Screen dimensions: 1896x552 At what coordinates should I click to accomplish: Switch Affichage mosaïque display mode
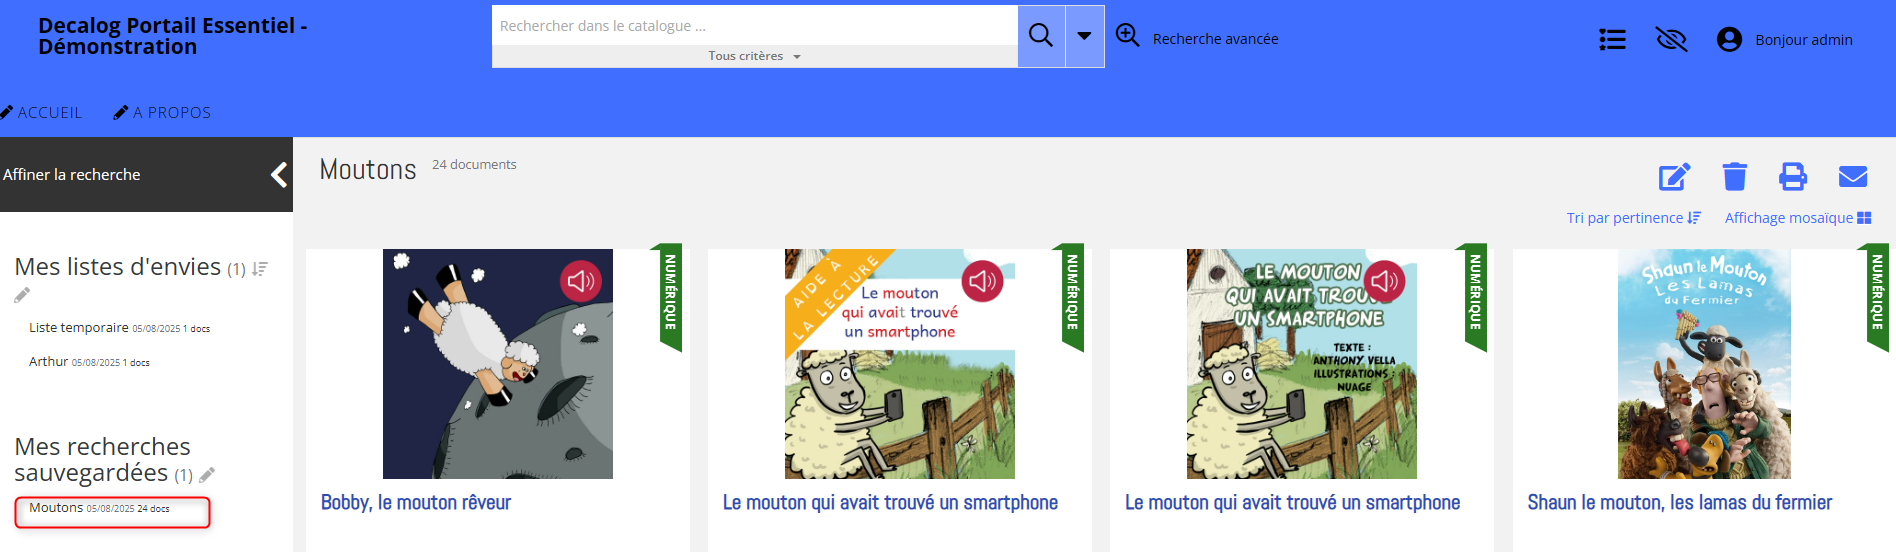[1798, 218]
